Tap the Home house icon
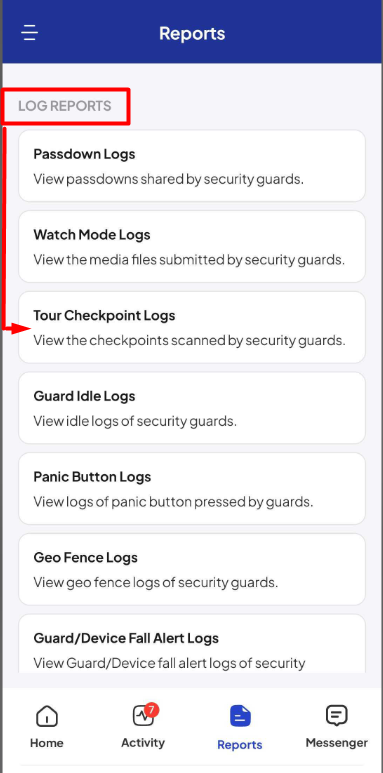383x773 pixels. [x=47, y=715]
